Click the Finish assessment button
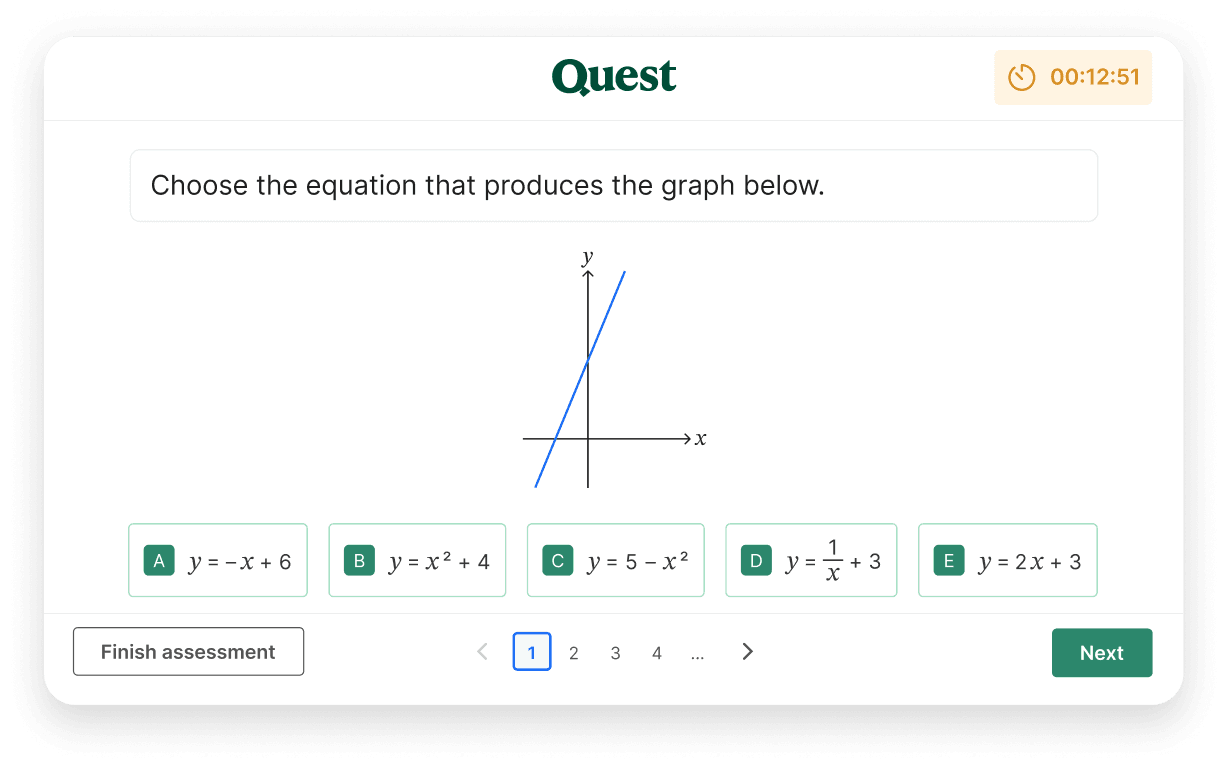This screenshot has height=765, width=1225. coord(188,652)
